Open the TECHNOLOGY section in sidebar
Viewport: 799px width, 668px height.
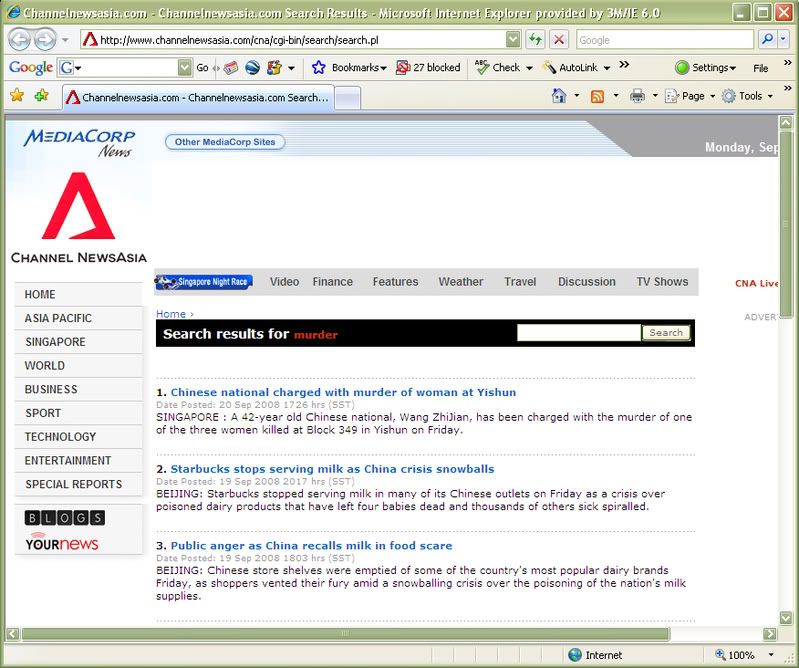click(61, 437)
